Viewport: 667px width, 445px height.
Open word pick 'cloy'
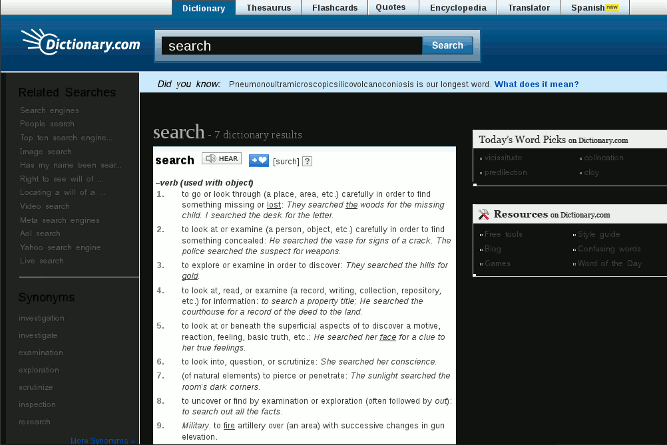click(x=591, y=172)
